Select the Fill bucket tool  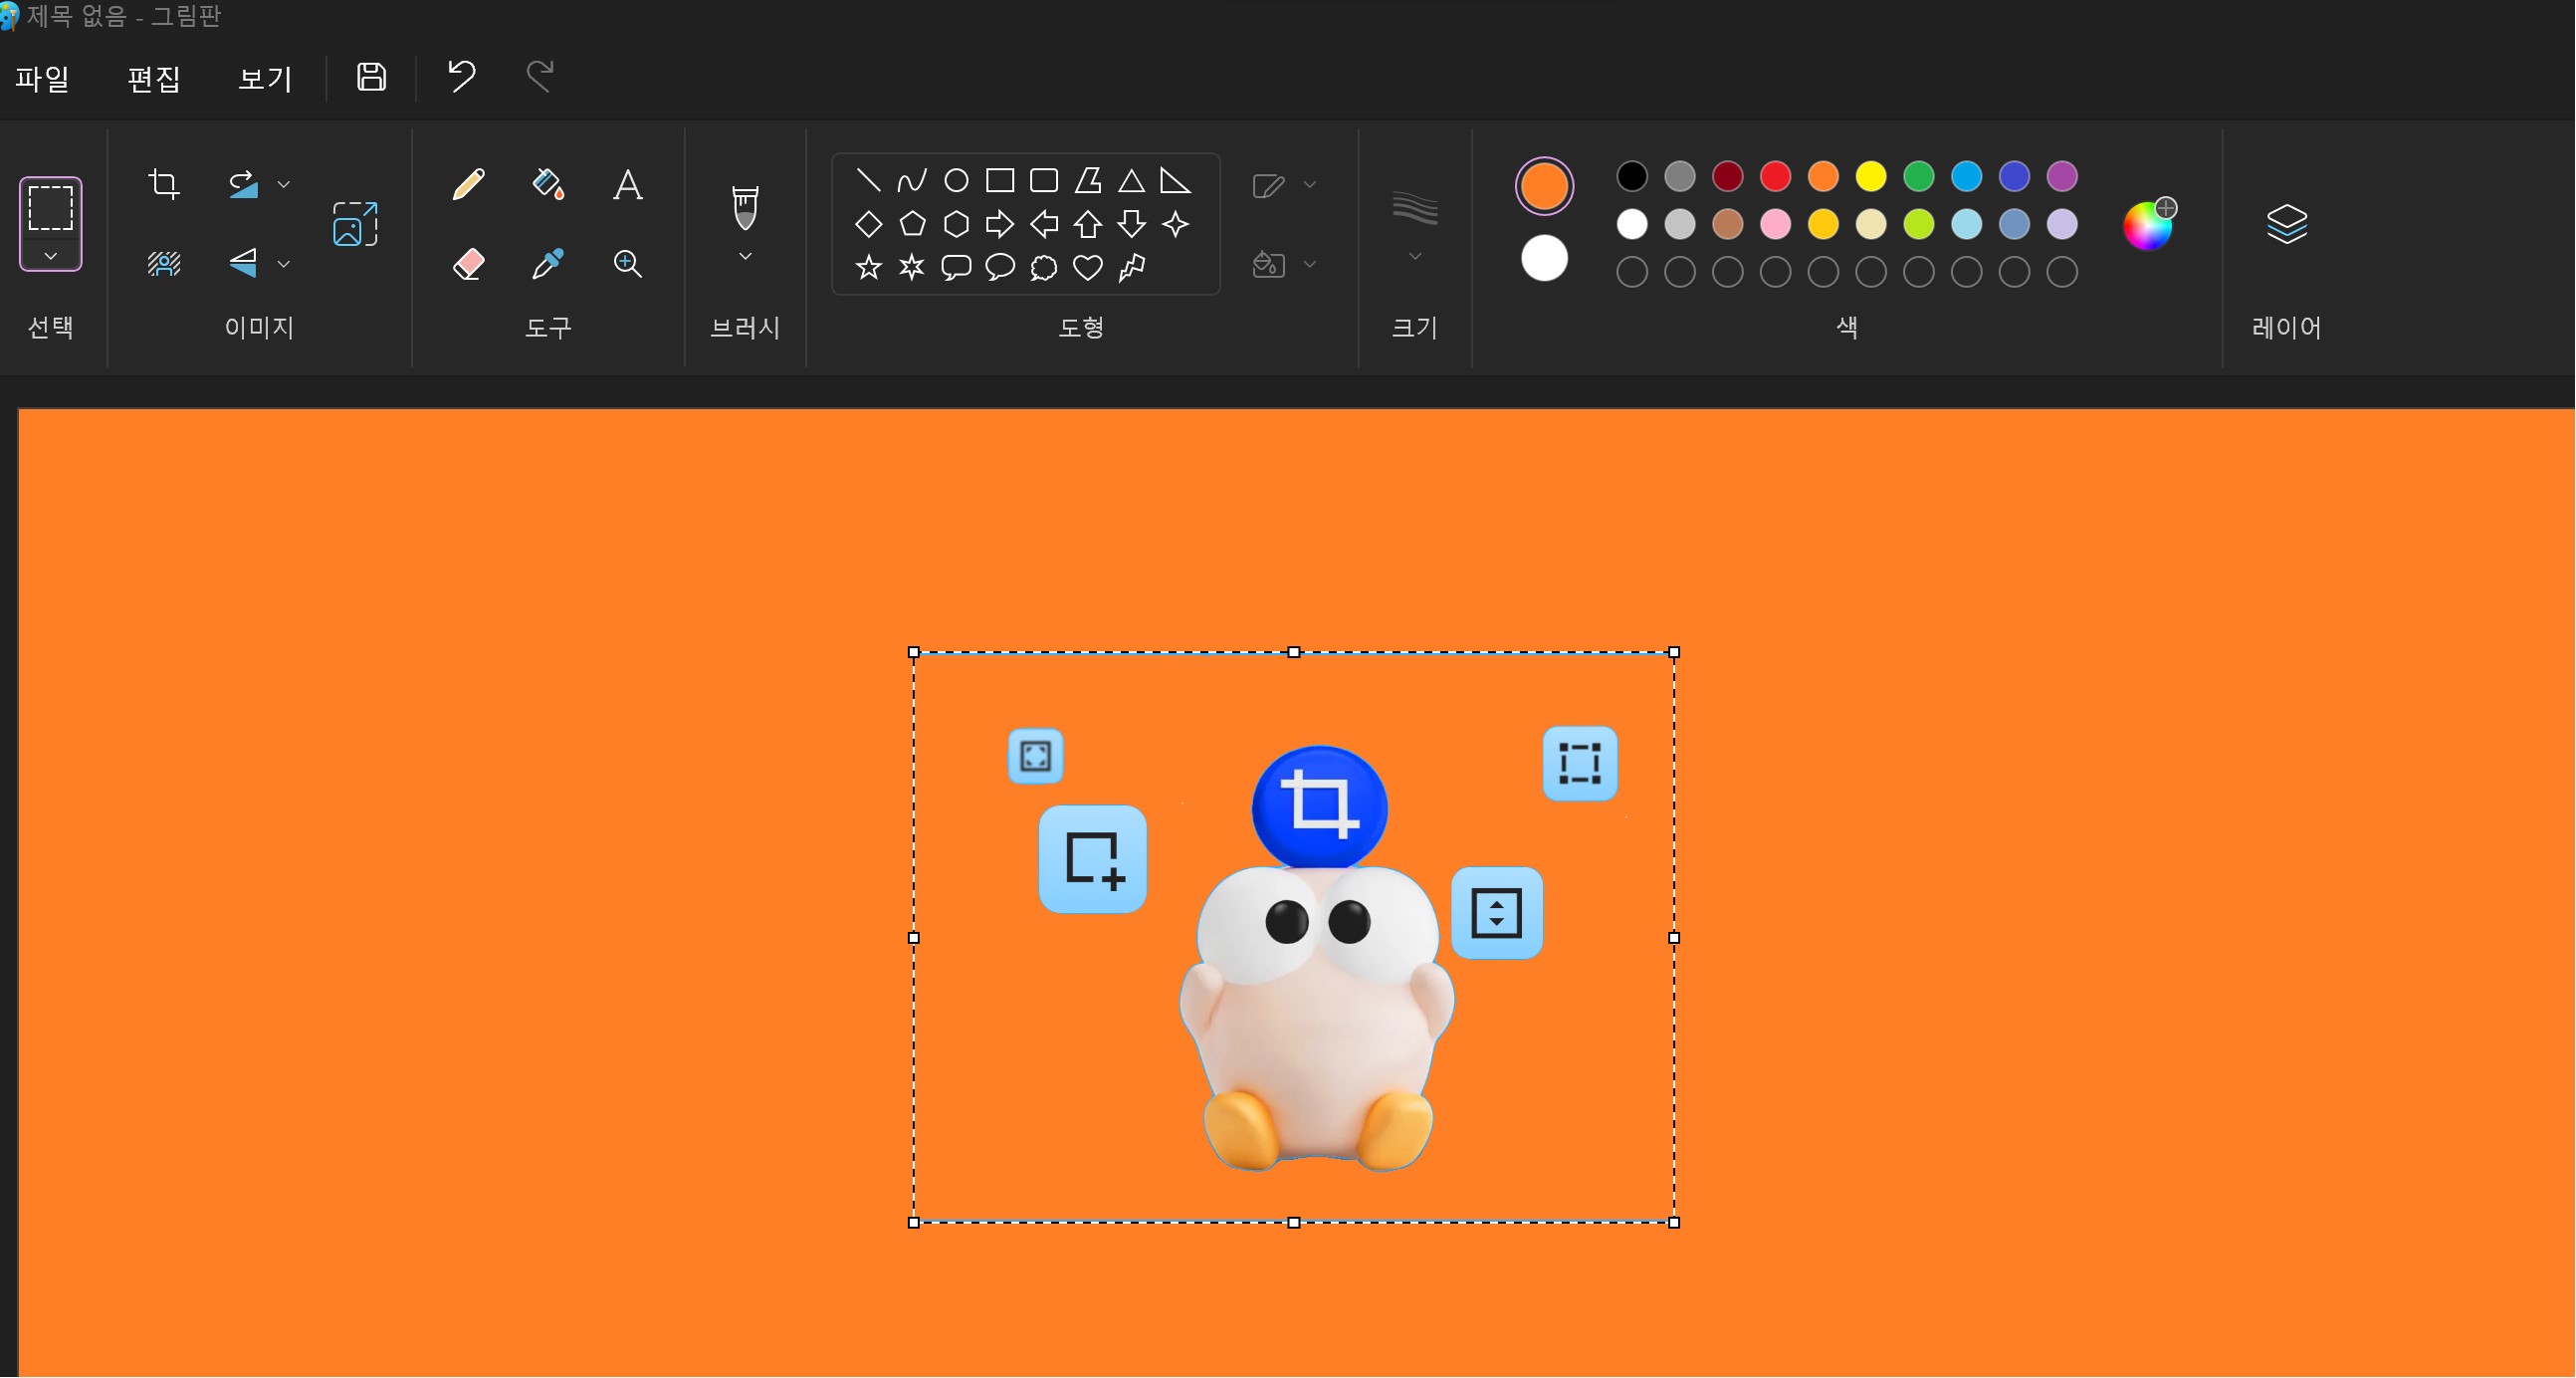point(548,184)
